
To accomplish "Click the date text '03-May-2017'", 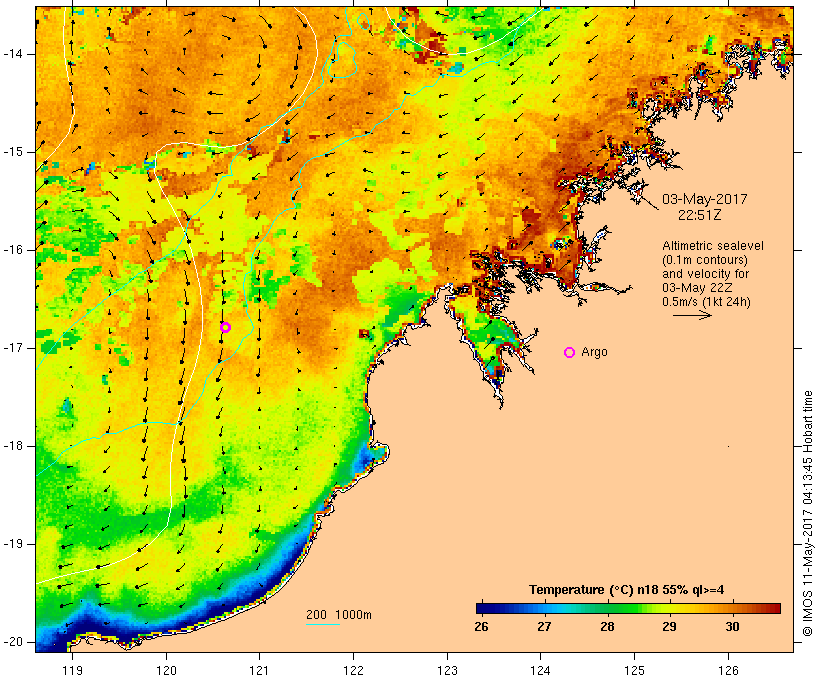I will [704, 199].
